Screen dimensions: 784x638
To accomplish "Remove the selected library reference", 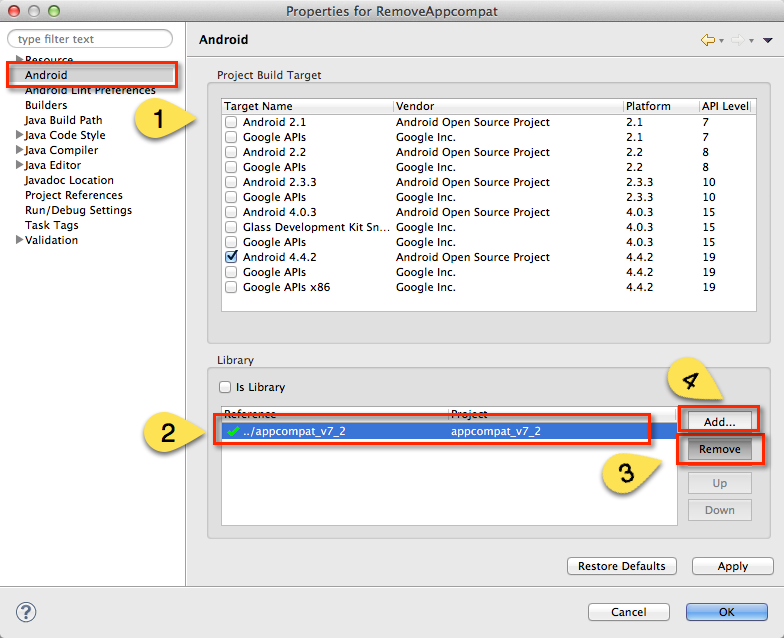I will pyautogui.click(x=719, y=449).
